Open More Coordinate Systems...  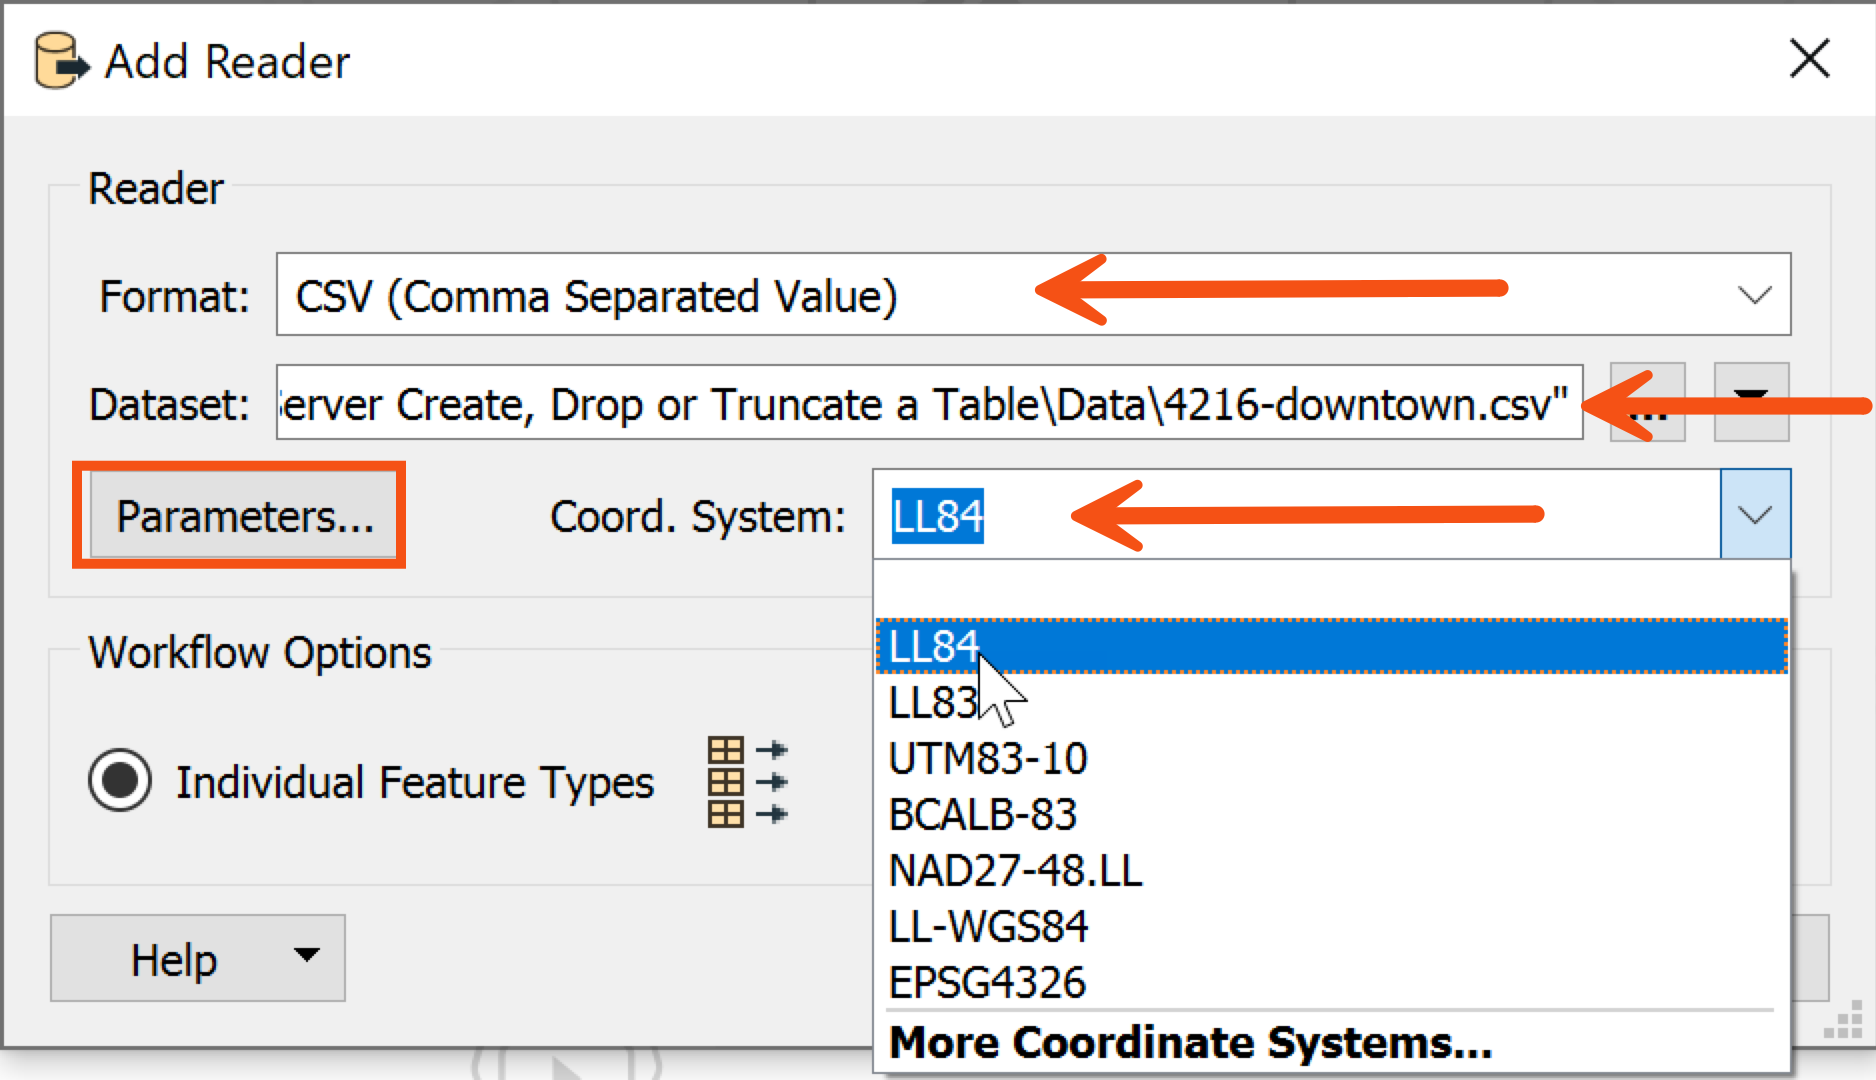click(x=1190, y=1042)
